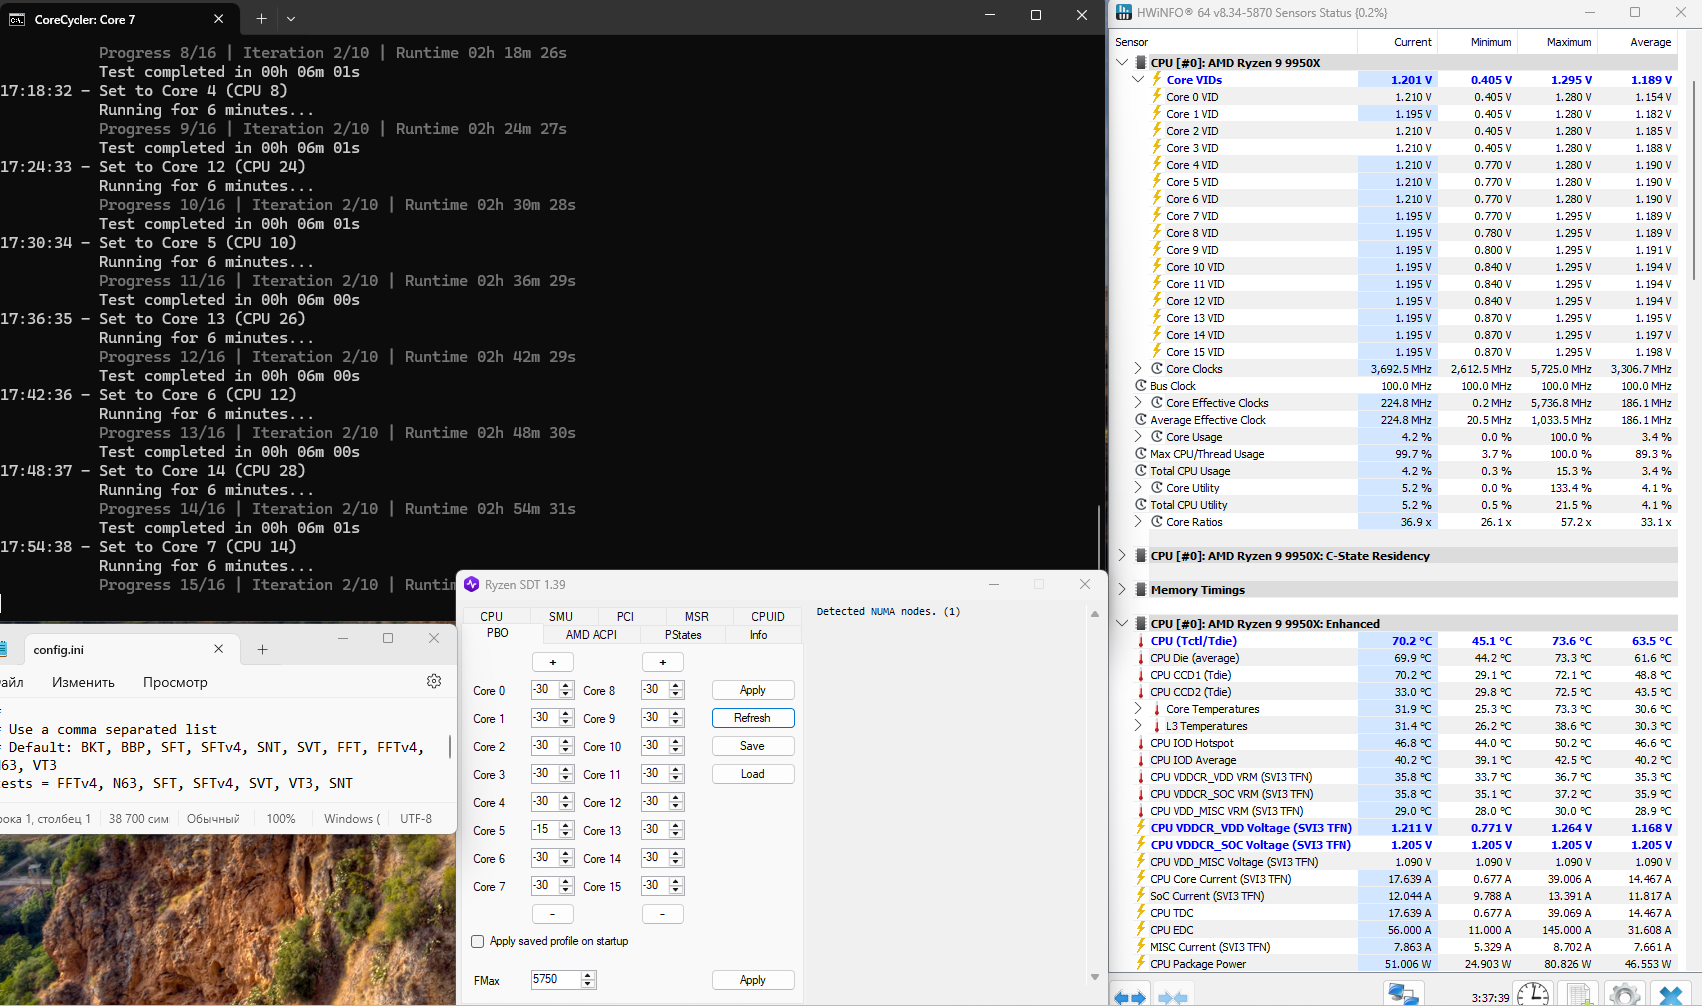Click thermometer icon beside CPU IOD Hotspot
The image size is (1702, 1006).
pos(1141,743)
